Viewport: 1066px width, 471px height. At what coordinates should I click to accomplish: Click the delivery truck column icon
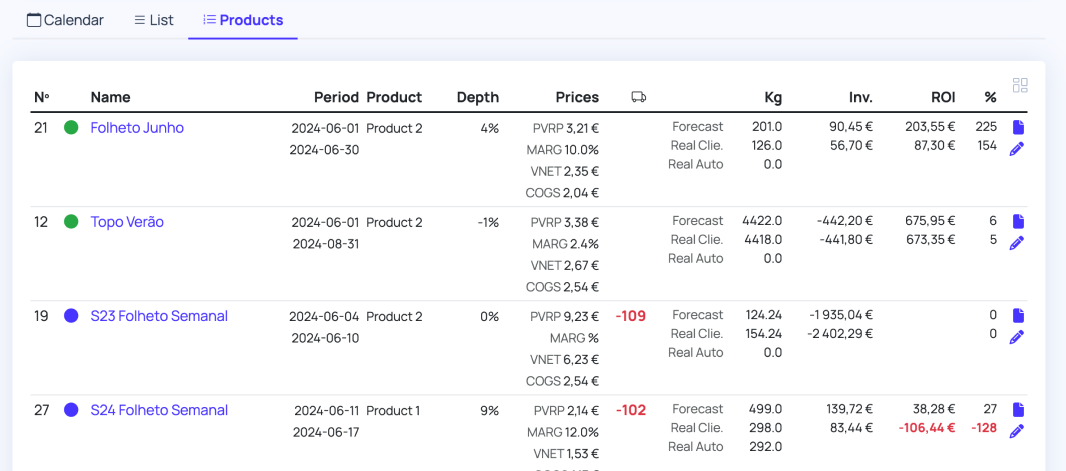638,97
